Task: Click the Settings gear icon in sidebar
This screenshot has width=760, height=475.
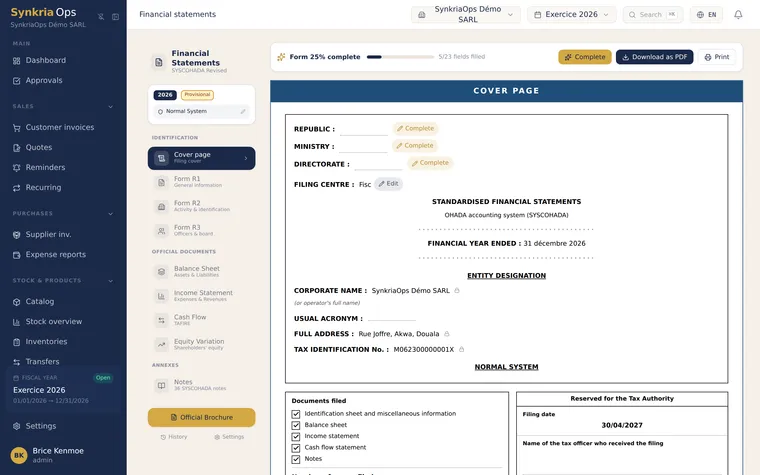Action: [16, 427]
